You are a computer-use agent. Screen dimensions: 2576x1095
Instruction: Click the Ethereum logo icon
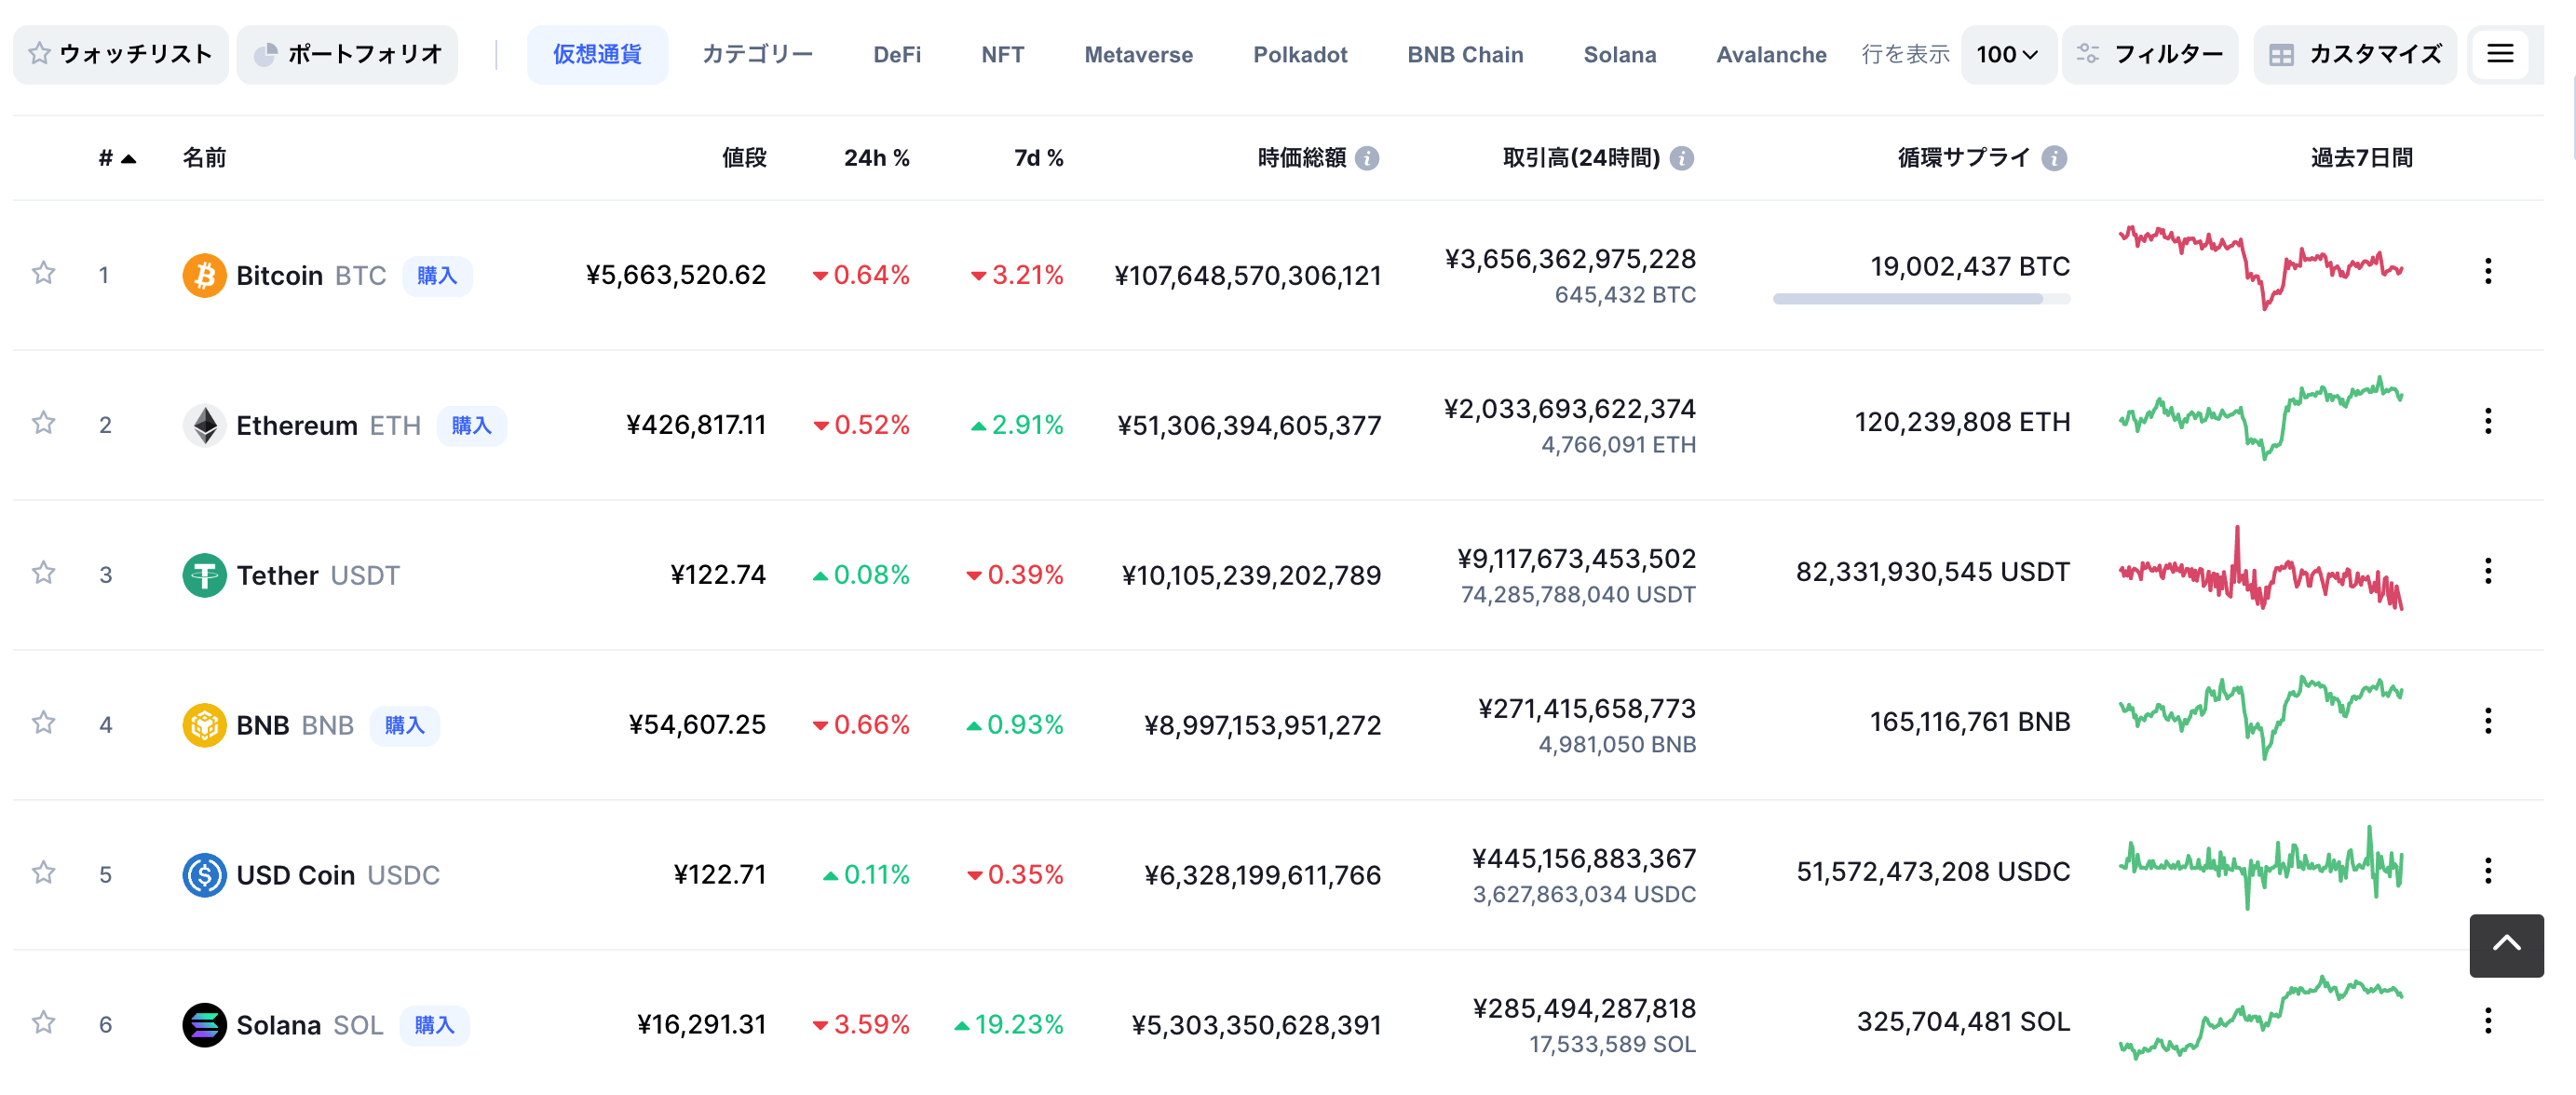(x=204, y=425)
